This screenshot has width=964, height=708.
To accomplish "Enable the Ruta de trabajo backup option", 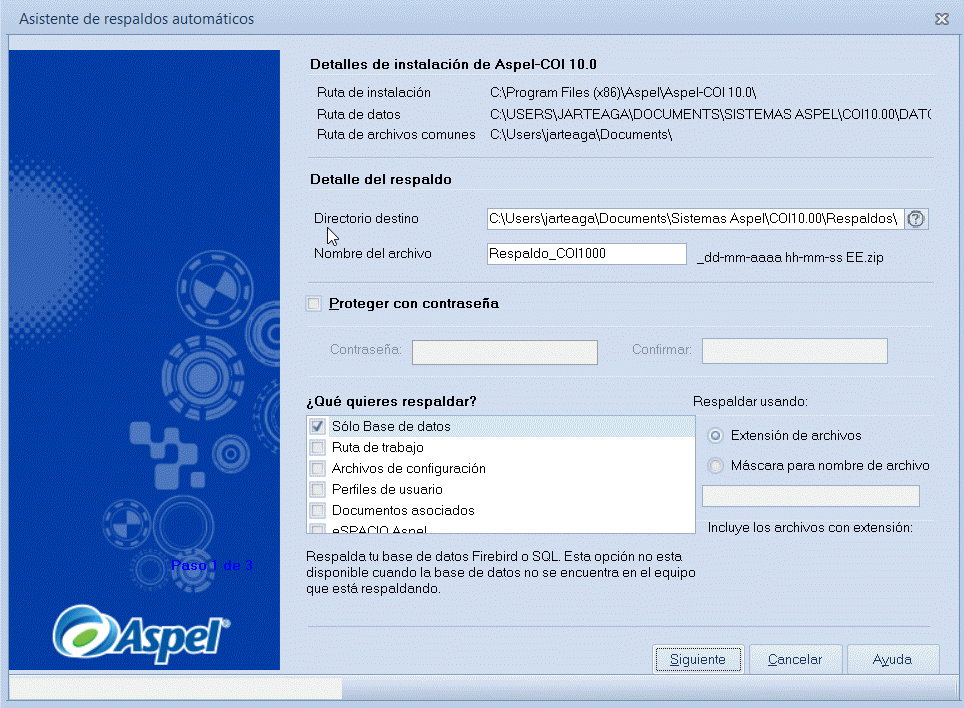I will pyautogui.click(x=317, y=448).
